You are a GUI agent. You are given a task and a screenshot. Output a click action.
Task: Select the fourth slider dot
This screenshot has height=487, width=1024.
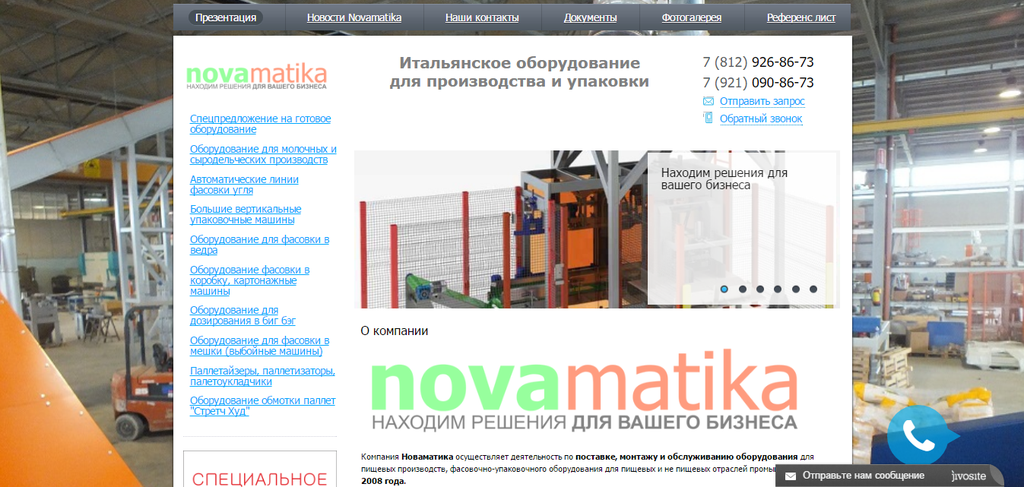tap(778, 289)
